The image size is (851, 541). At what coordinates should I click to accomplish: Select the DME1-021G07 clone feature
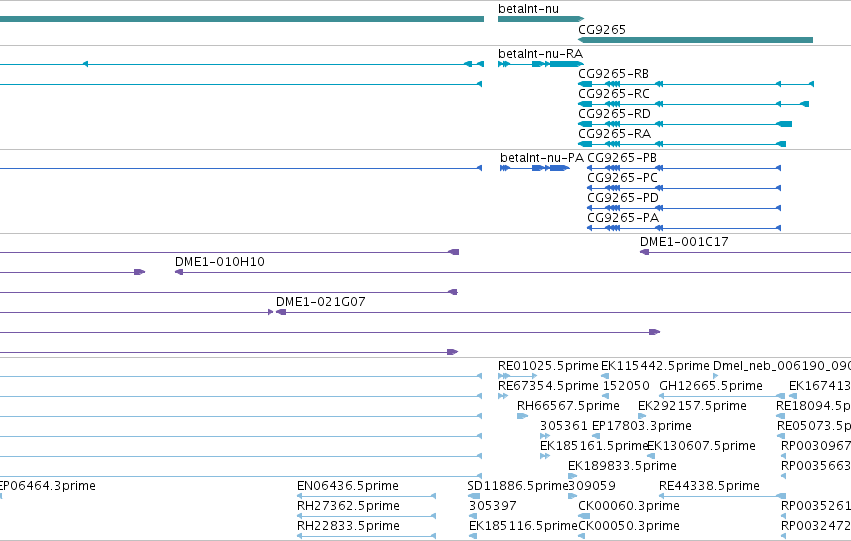pos(563,312)
